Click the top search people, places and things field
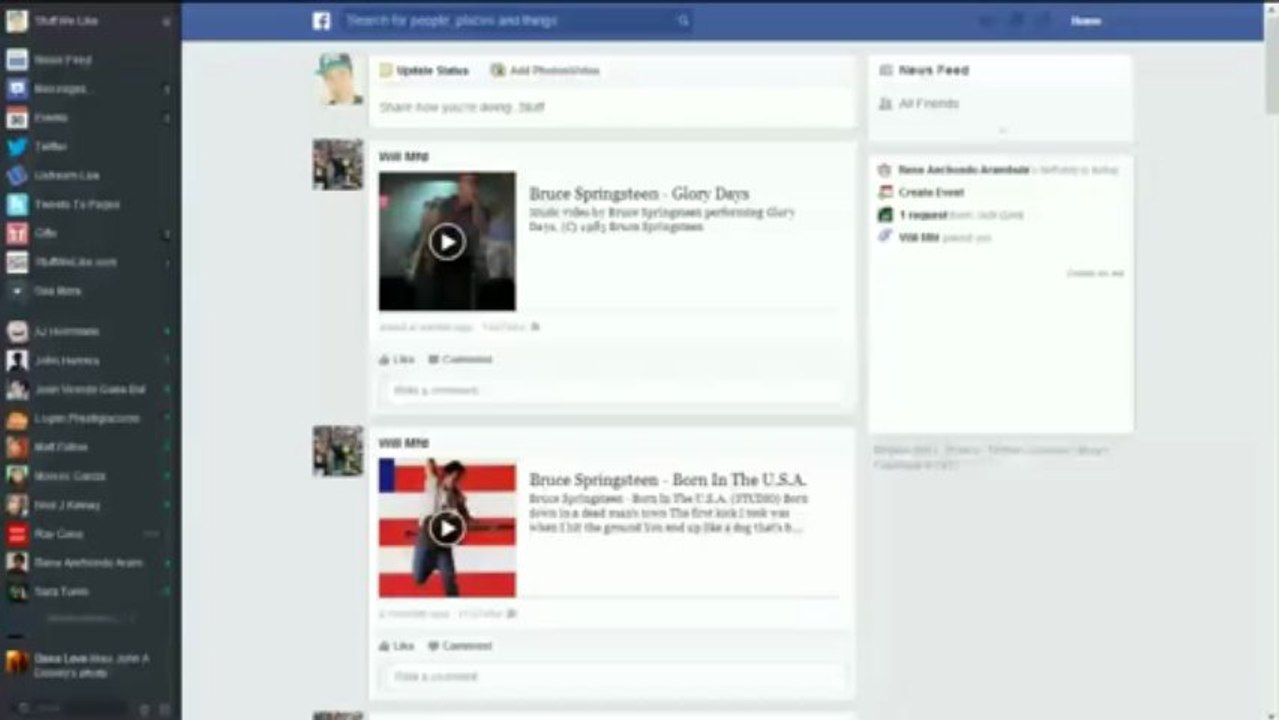Viewport: 1279px width, 720px height. tap(516, 21)
